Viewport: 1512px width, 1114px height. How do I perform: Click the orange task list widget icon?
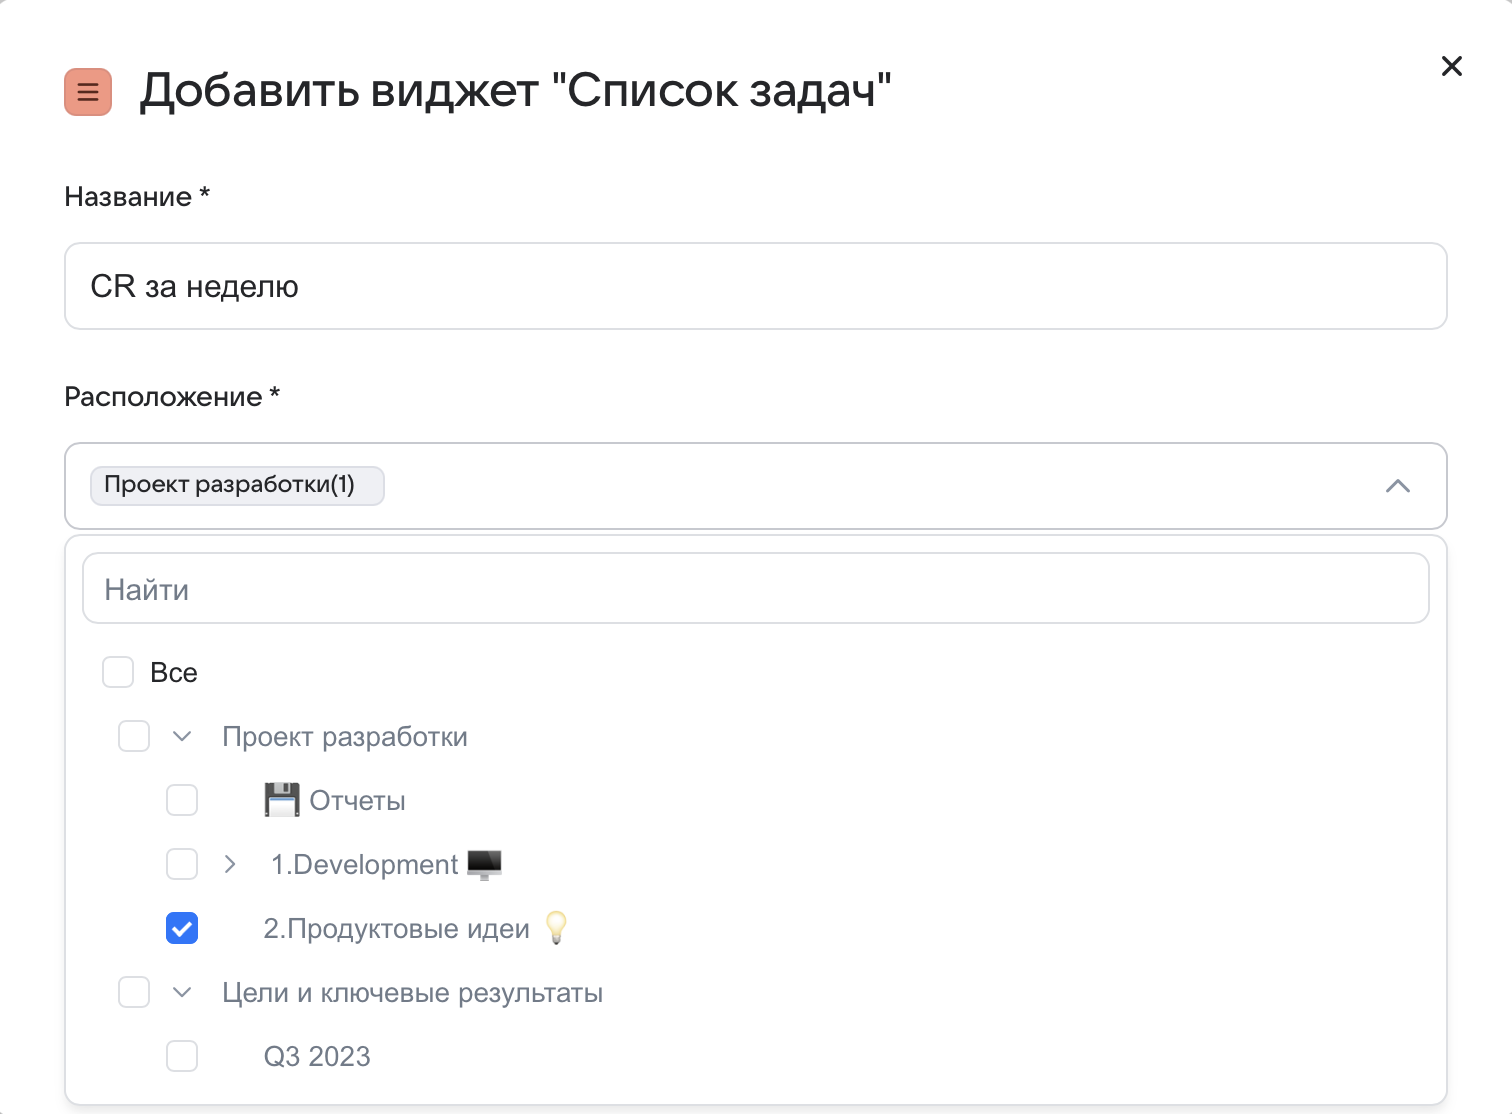point(88,92)
